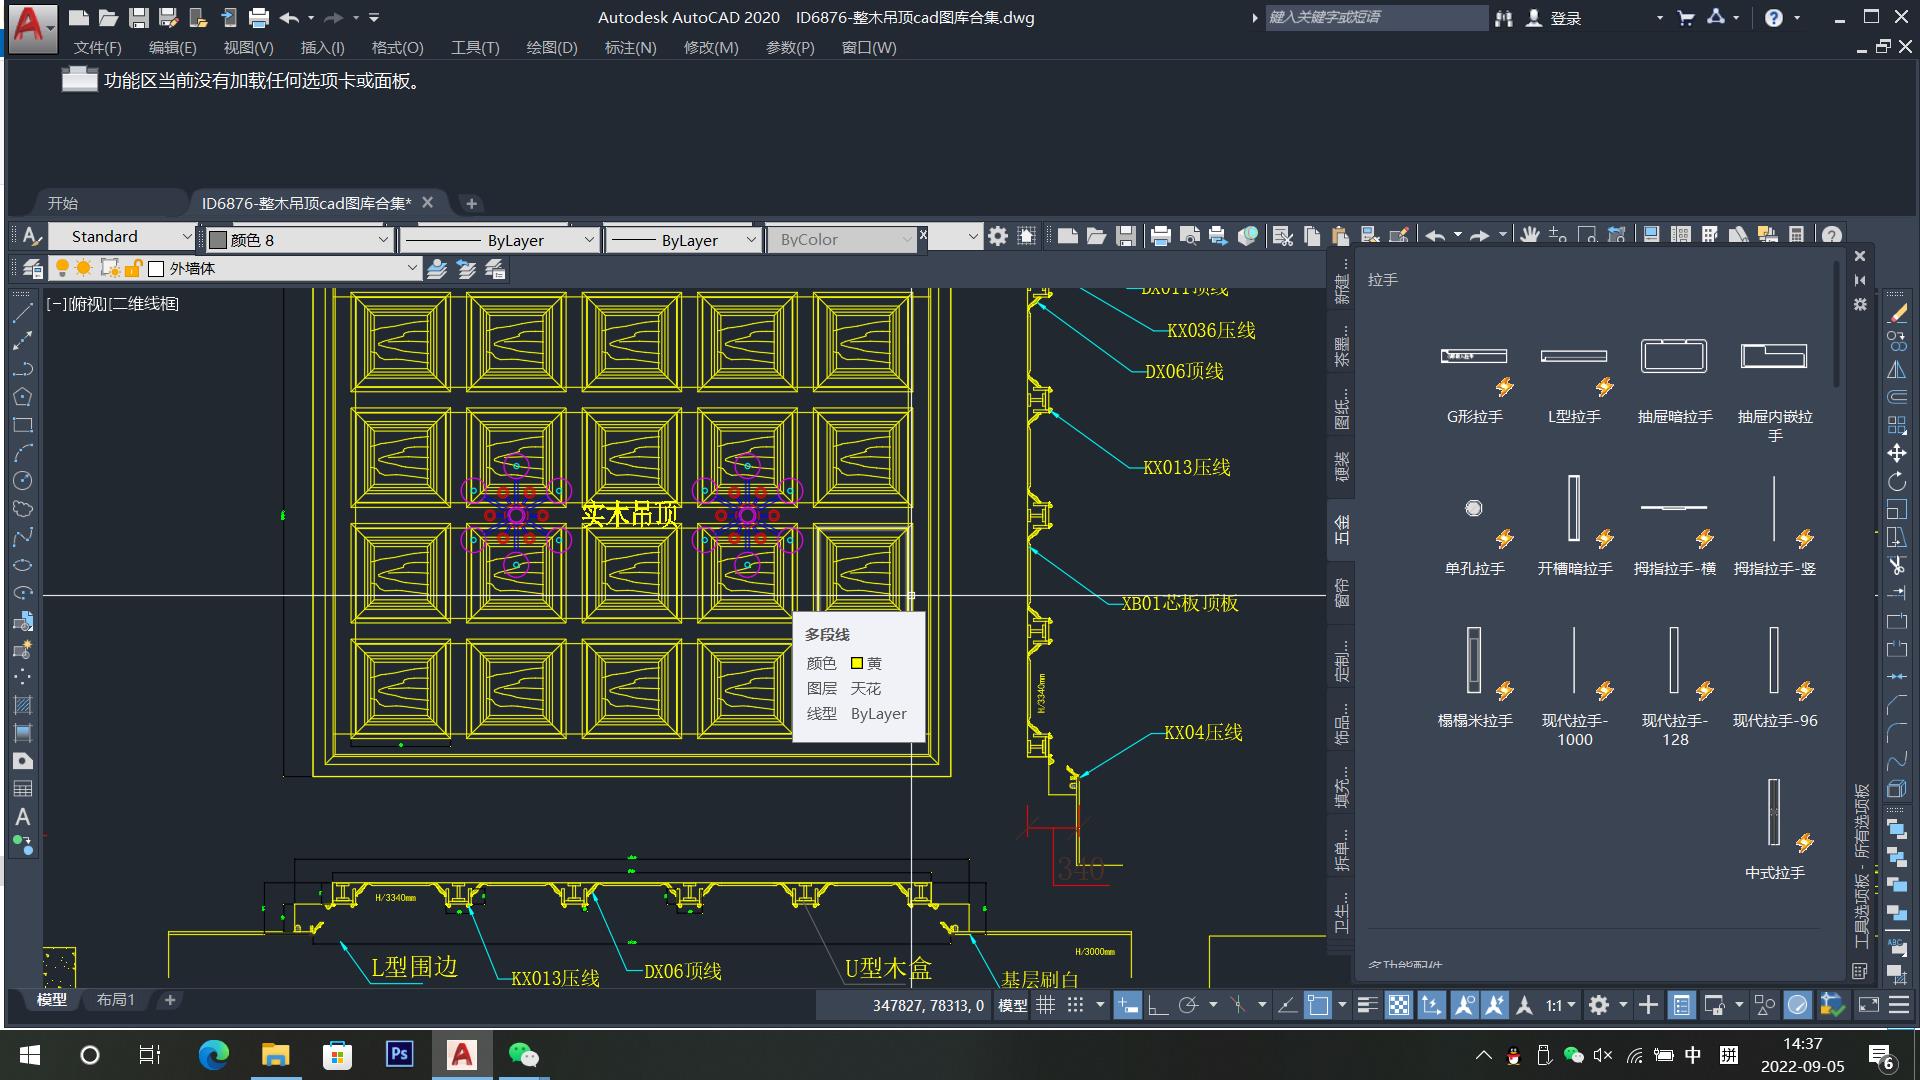This screenshot has height=1080, width=1920.
Task: Expand the 外墙体 layer dropdown
Action: (411, 268)
